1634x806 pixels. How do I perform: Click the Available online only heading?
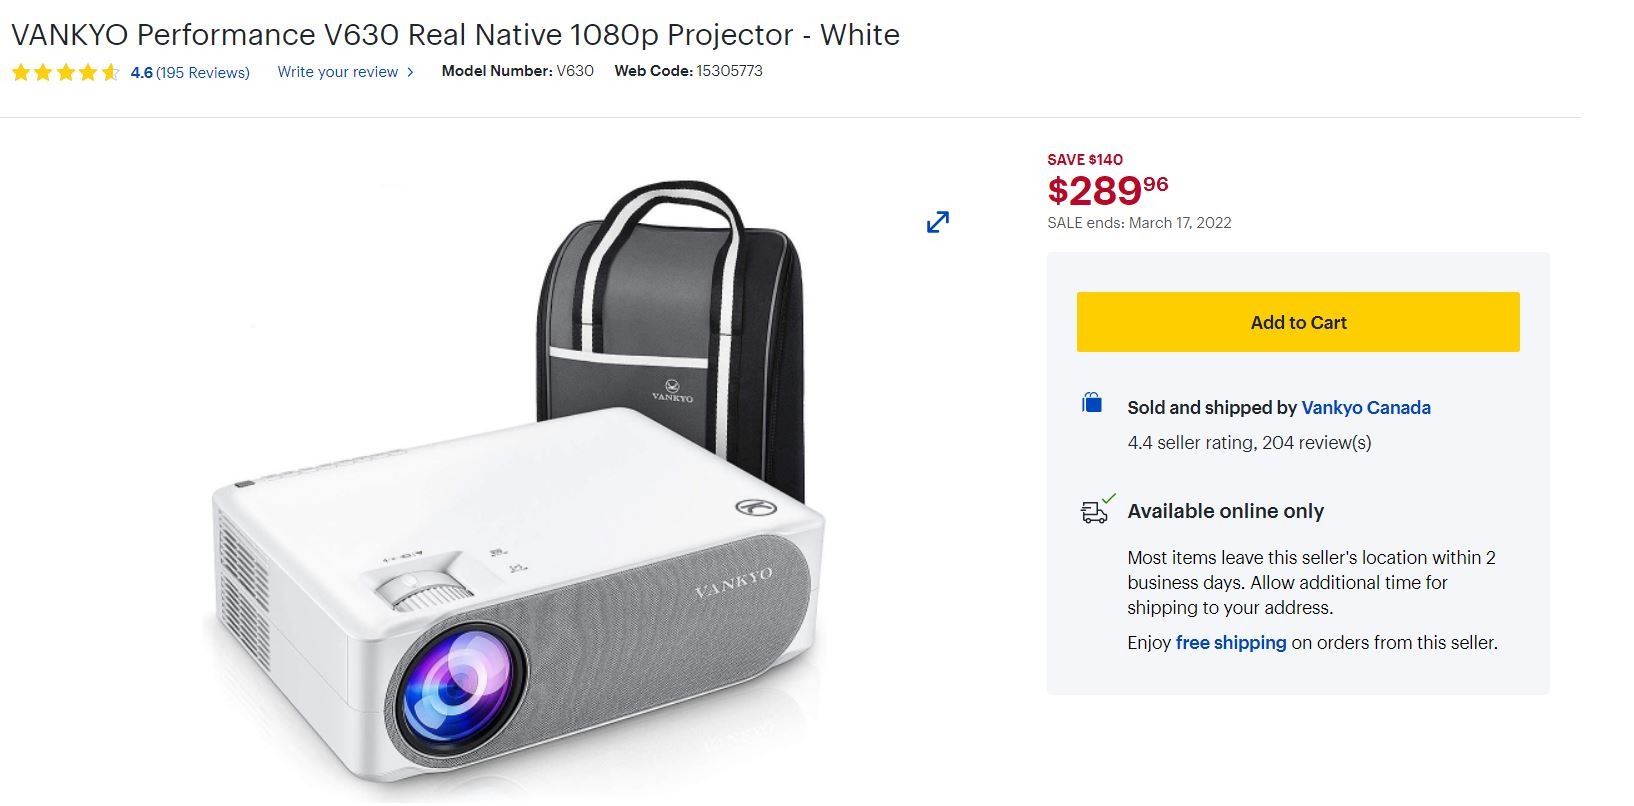click(1225, 511)
